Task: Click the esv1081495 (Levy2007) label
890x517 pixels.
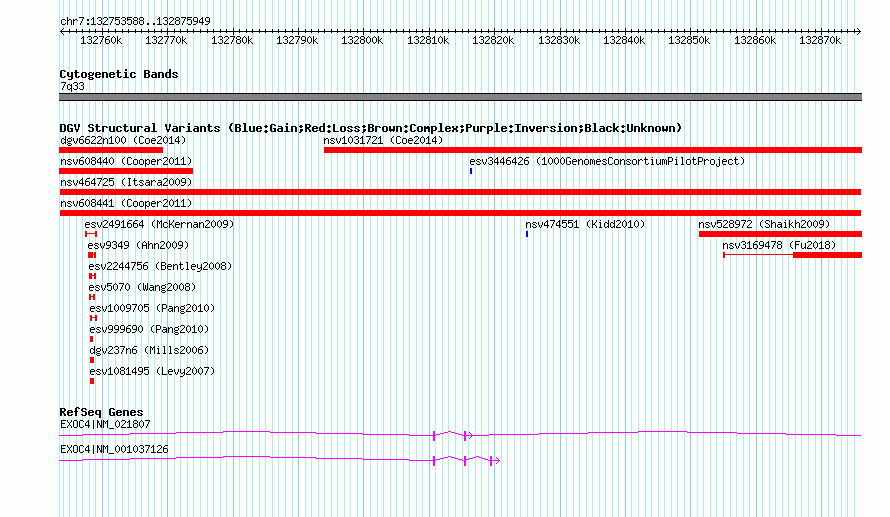Action: coord(152,371)
